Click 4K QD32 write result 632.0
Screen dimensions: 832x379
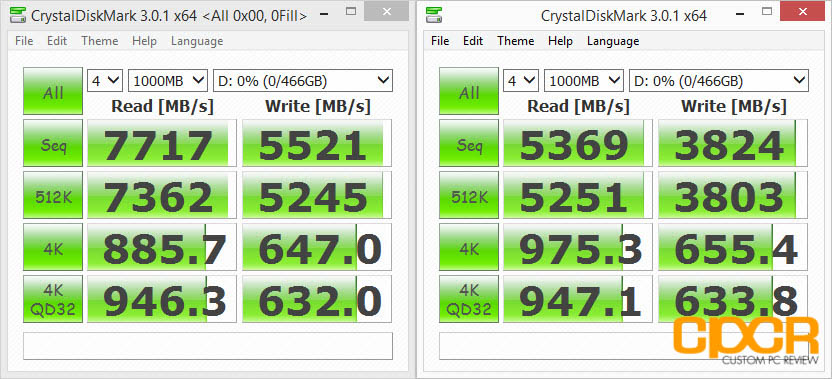[x=317, y=299]
